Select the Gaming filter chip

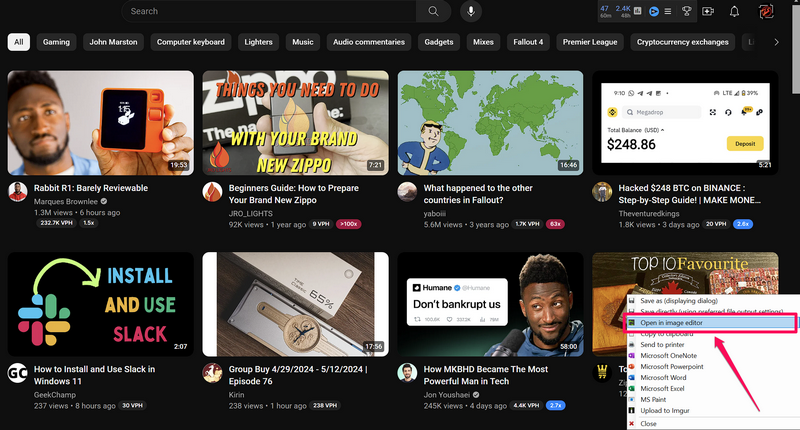[56, 42]
